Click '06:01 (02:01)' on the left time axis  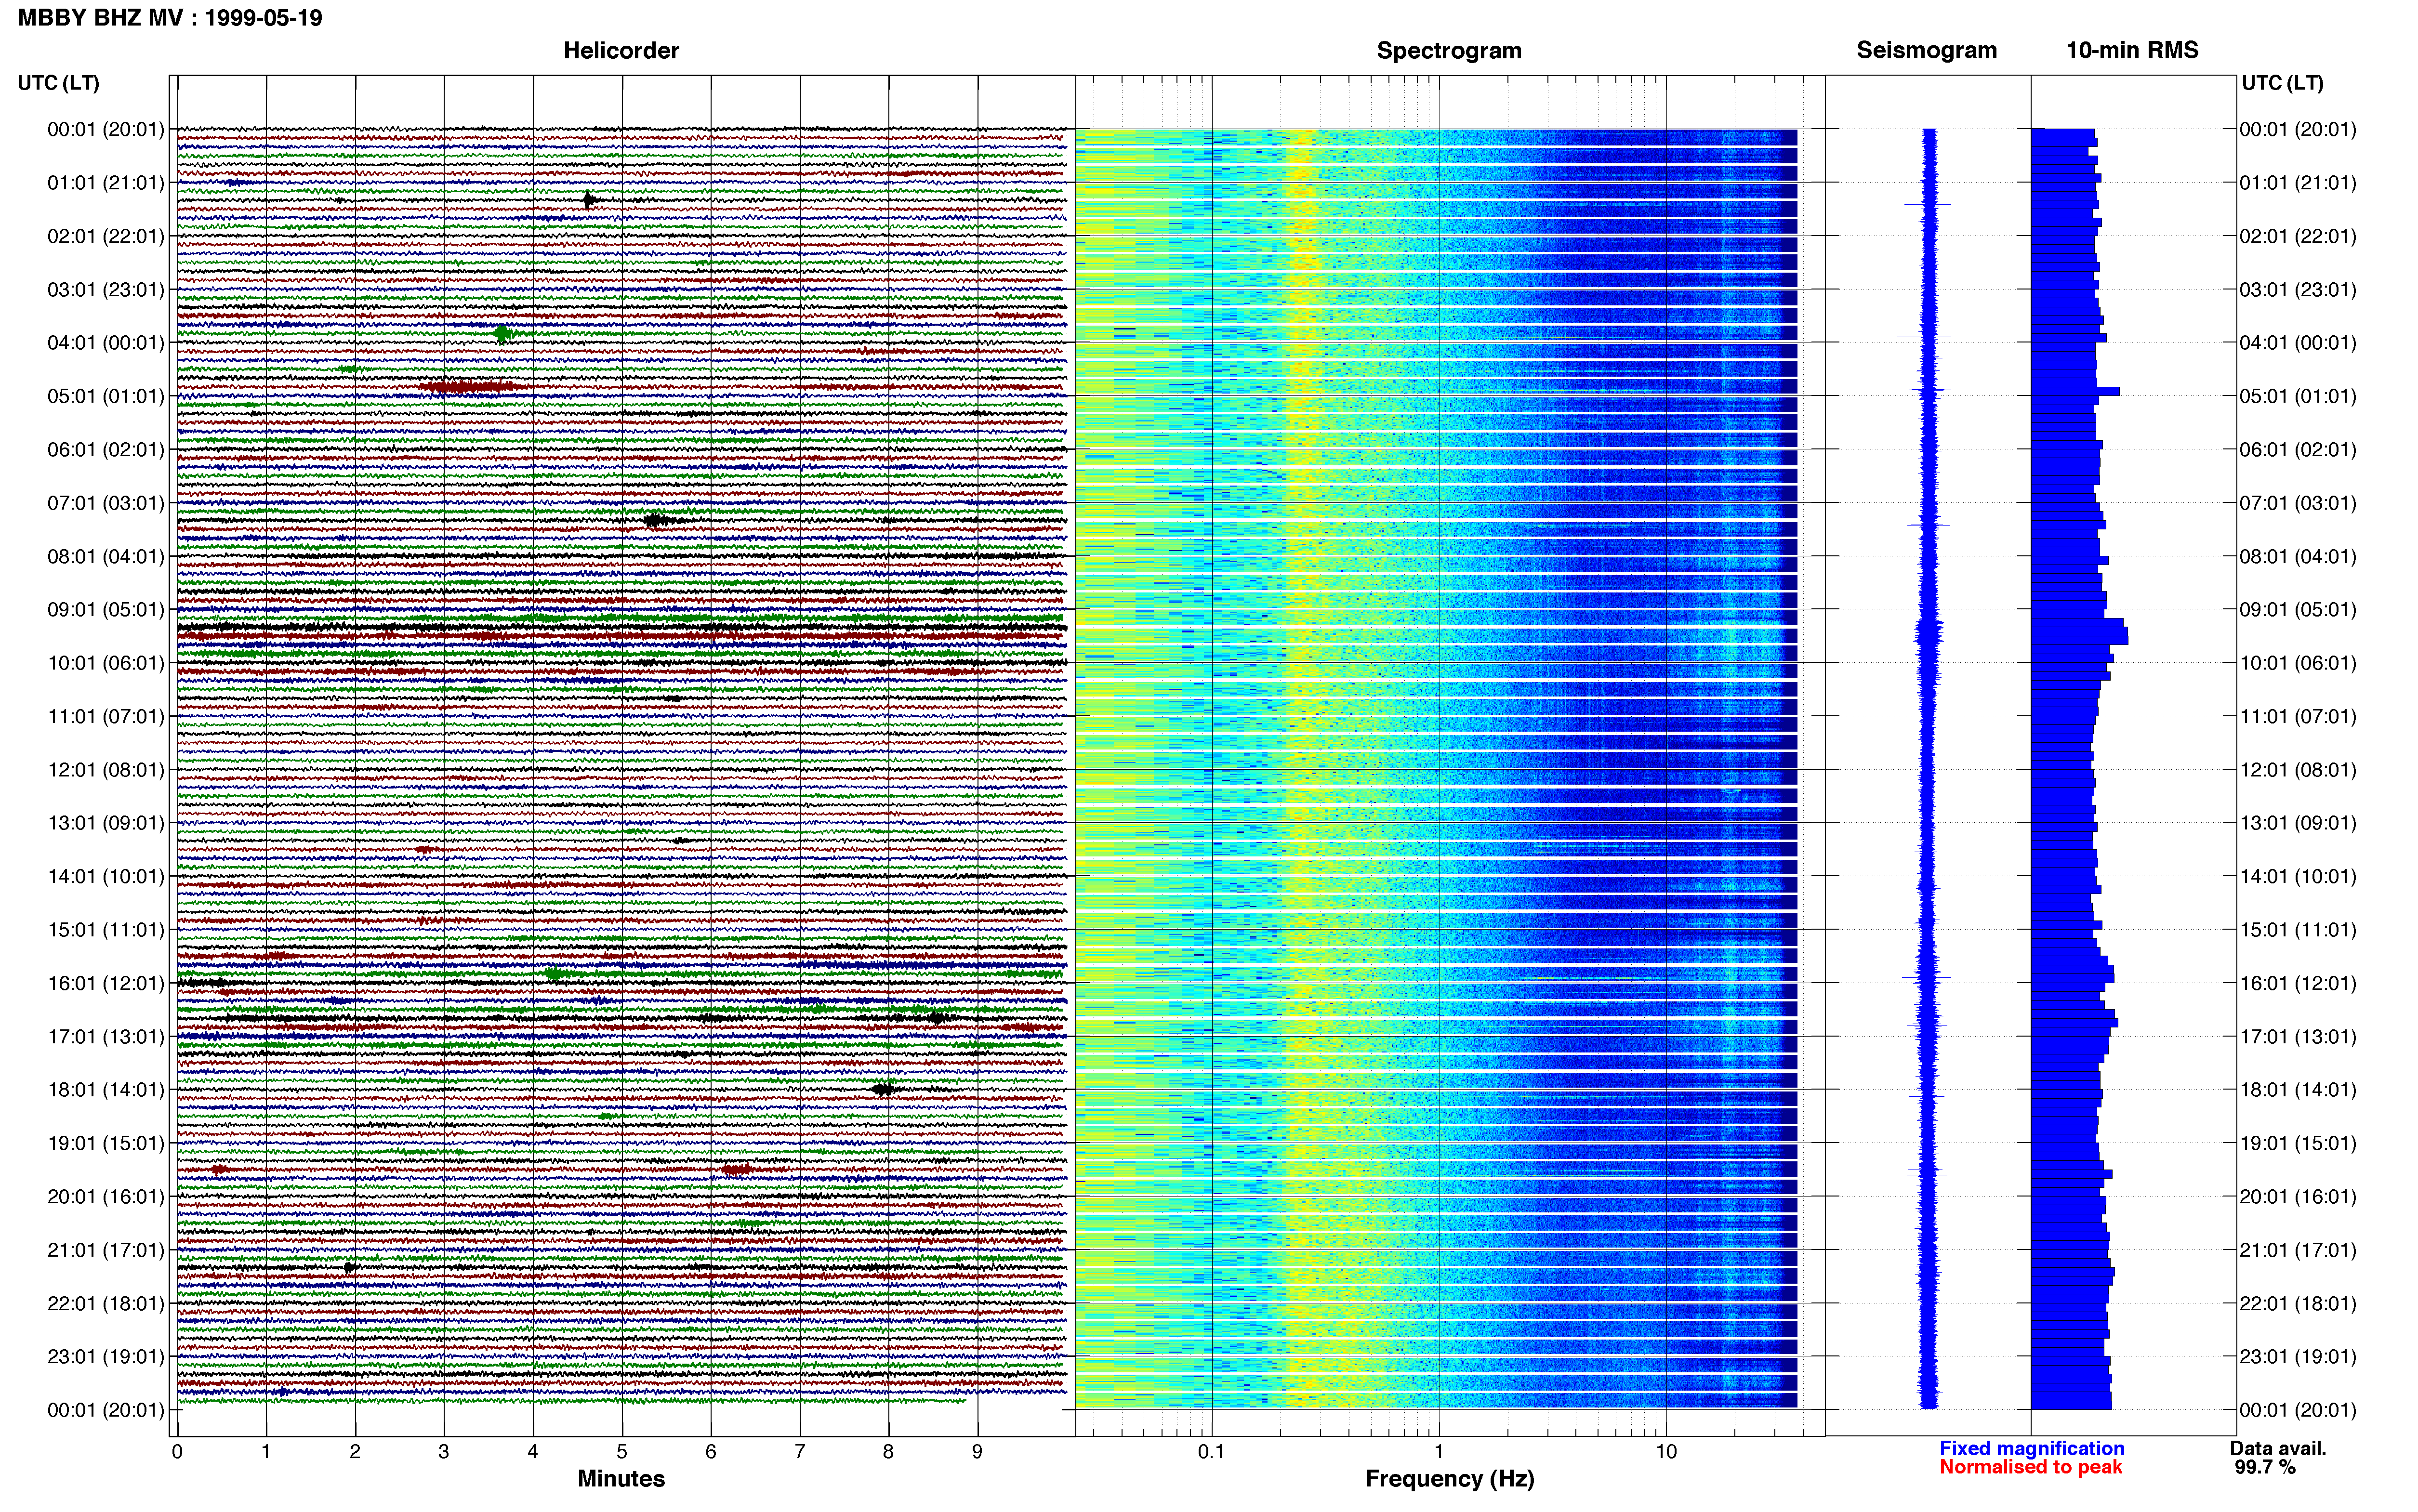pos(106,450)
